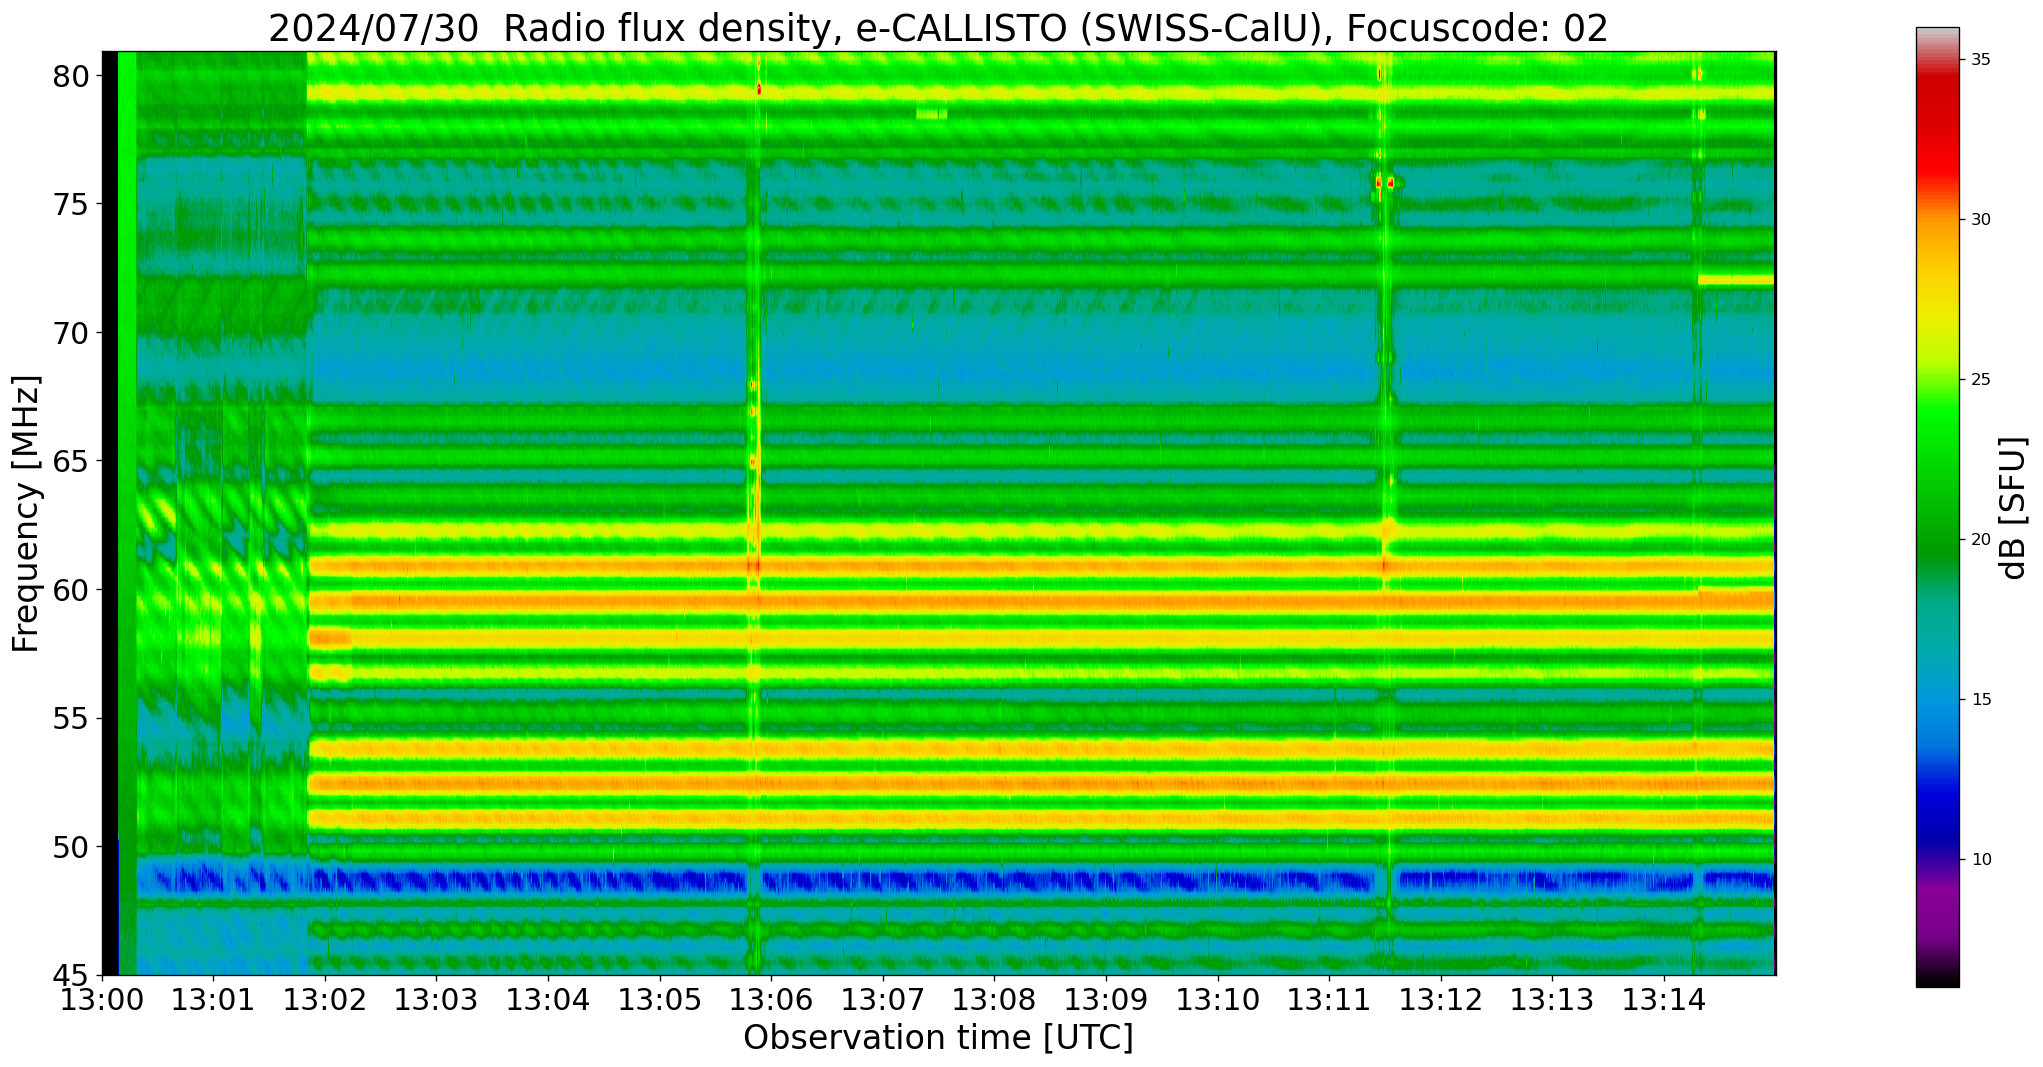Click the 13:03 time tick label

pyautogui.click(x=436, y=999)
